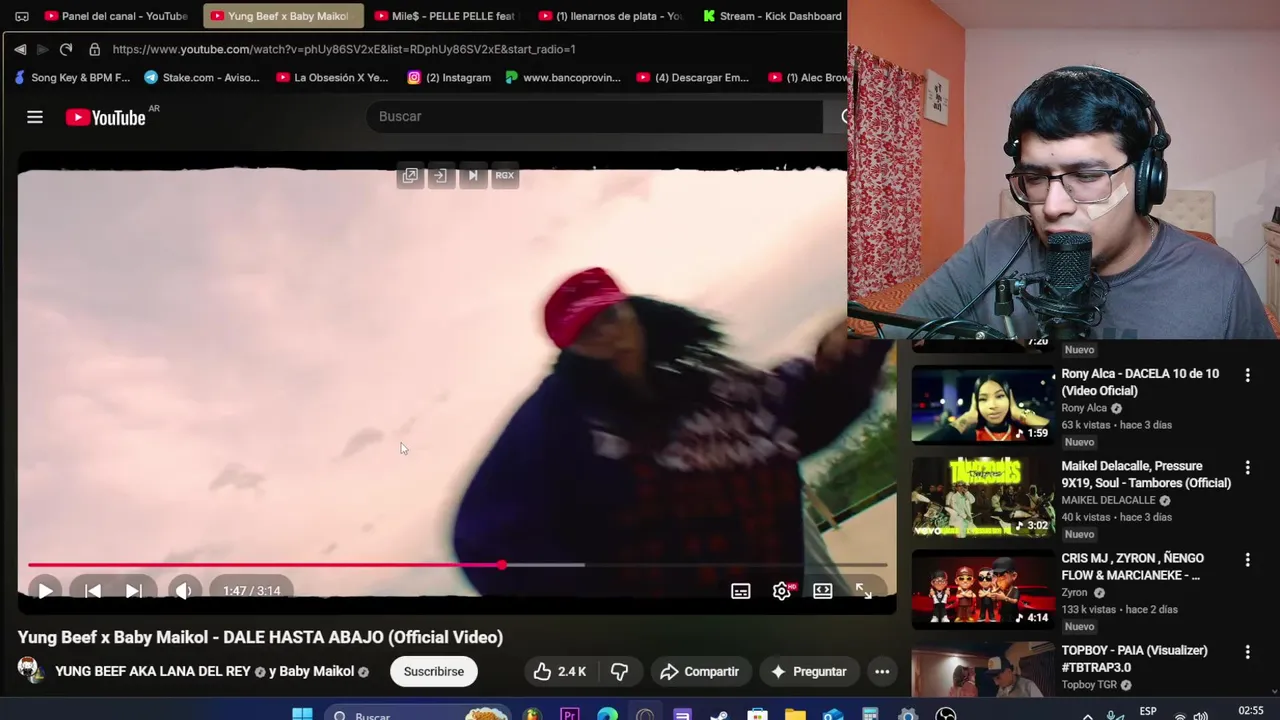Switch to theater mode view
1280x720 pixels.
[823, 591]
